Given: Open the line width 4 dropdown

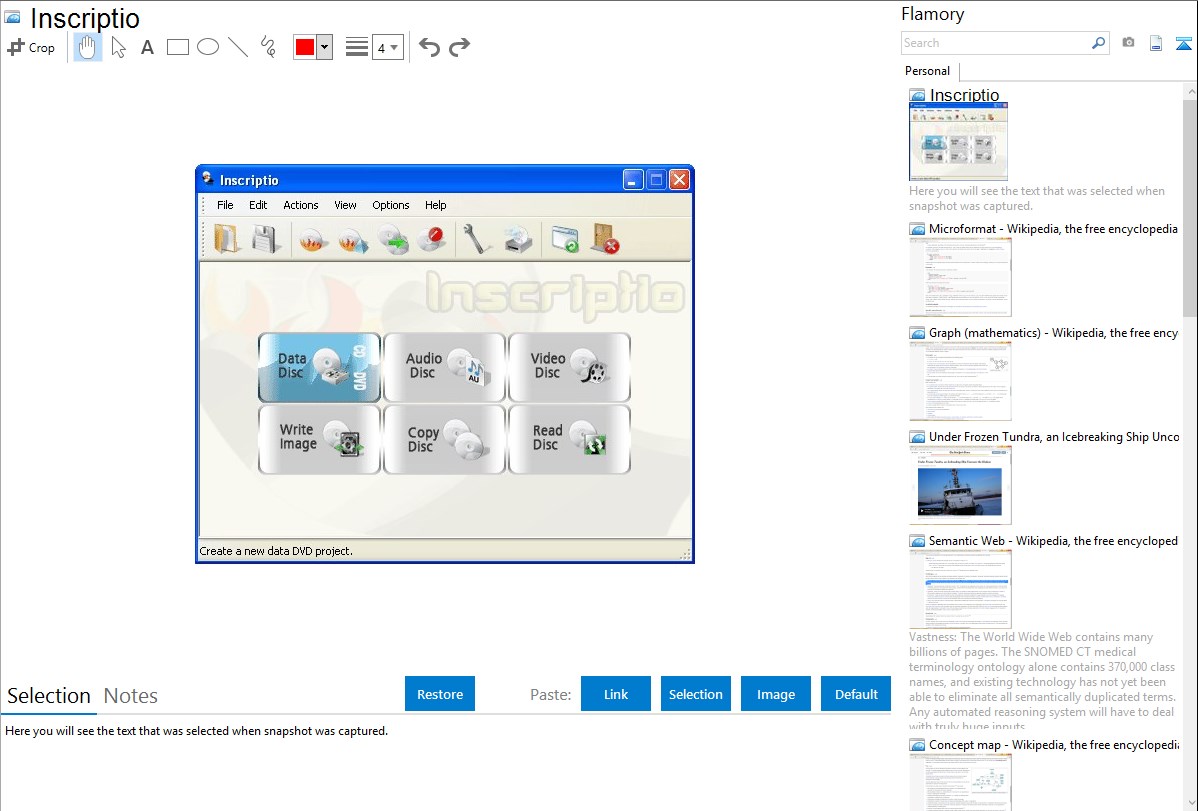Looking at the screenshot, I should click(388, 47).
